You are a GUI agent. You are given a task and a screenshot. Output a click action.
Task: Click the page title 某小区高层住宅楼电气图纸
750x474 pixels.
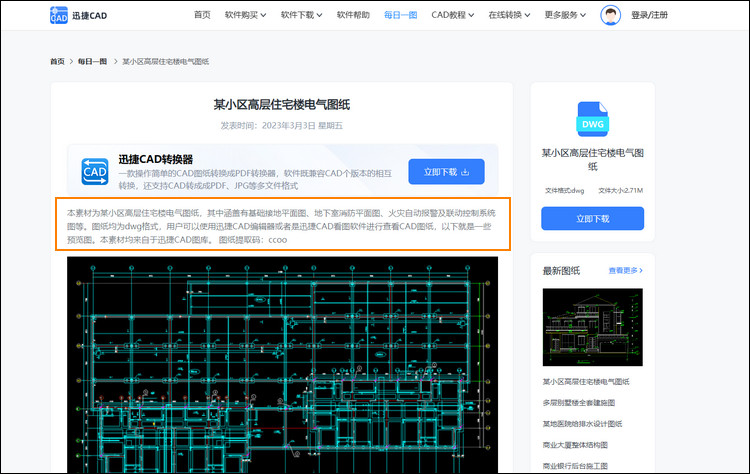coord(282,105)
